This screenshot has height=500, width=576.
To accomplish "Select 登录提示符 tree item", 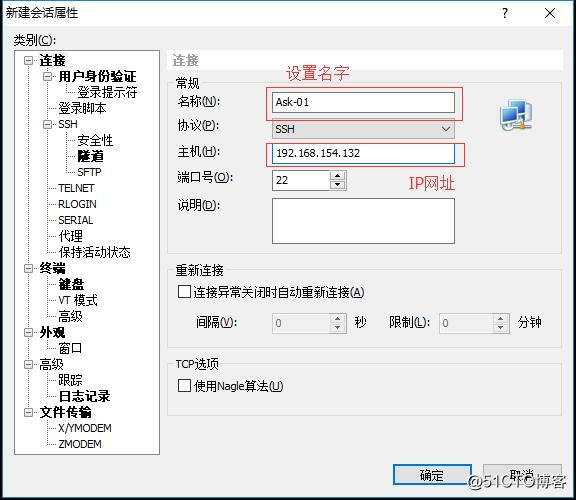I will coord(107,92).
